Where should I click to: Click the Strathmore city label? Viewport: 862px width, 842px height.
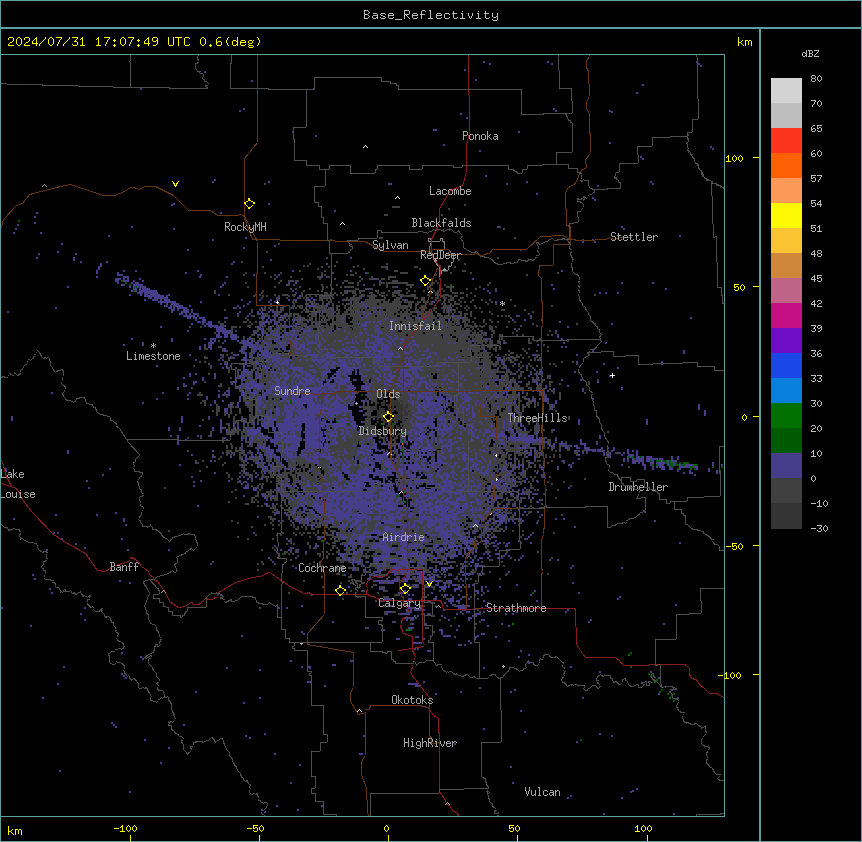(x=516, y=608)
